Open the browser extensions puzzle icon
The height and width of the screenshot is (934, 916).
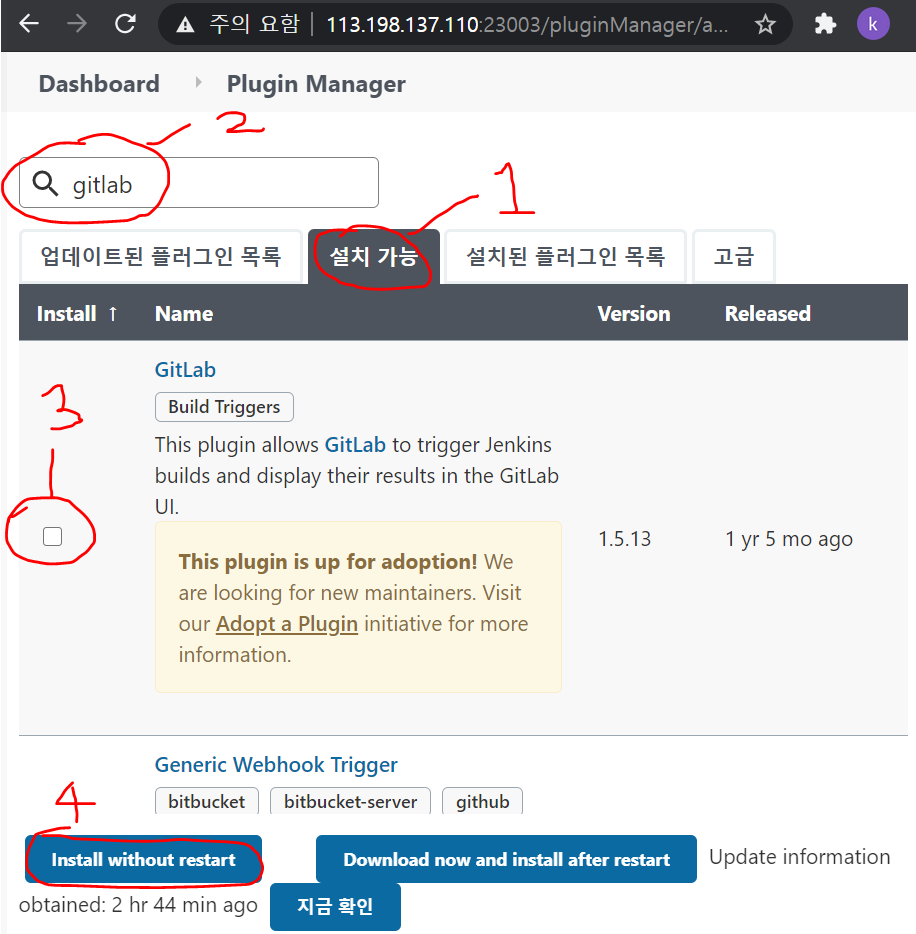coord(825,24)
